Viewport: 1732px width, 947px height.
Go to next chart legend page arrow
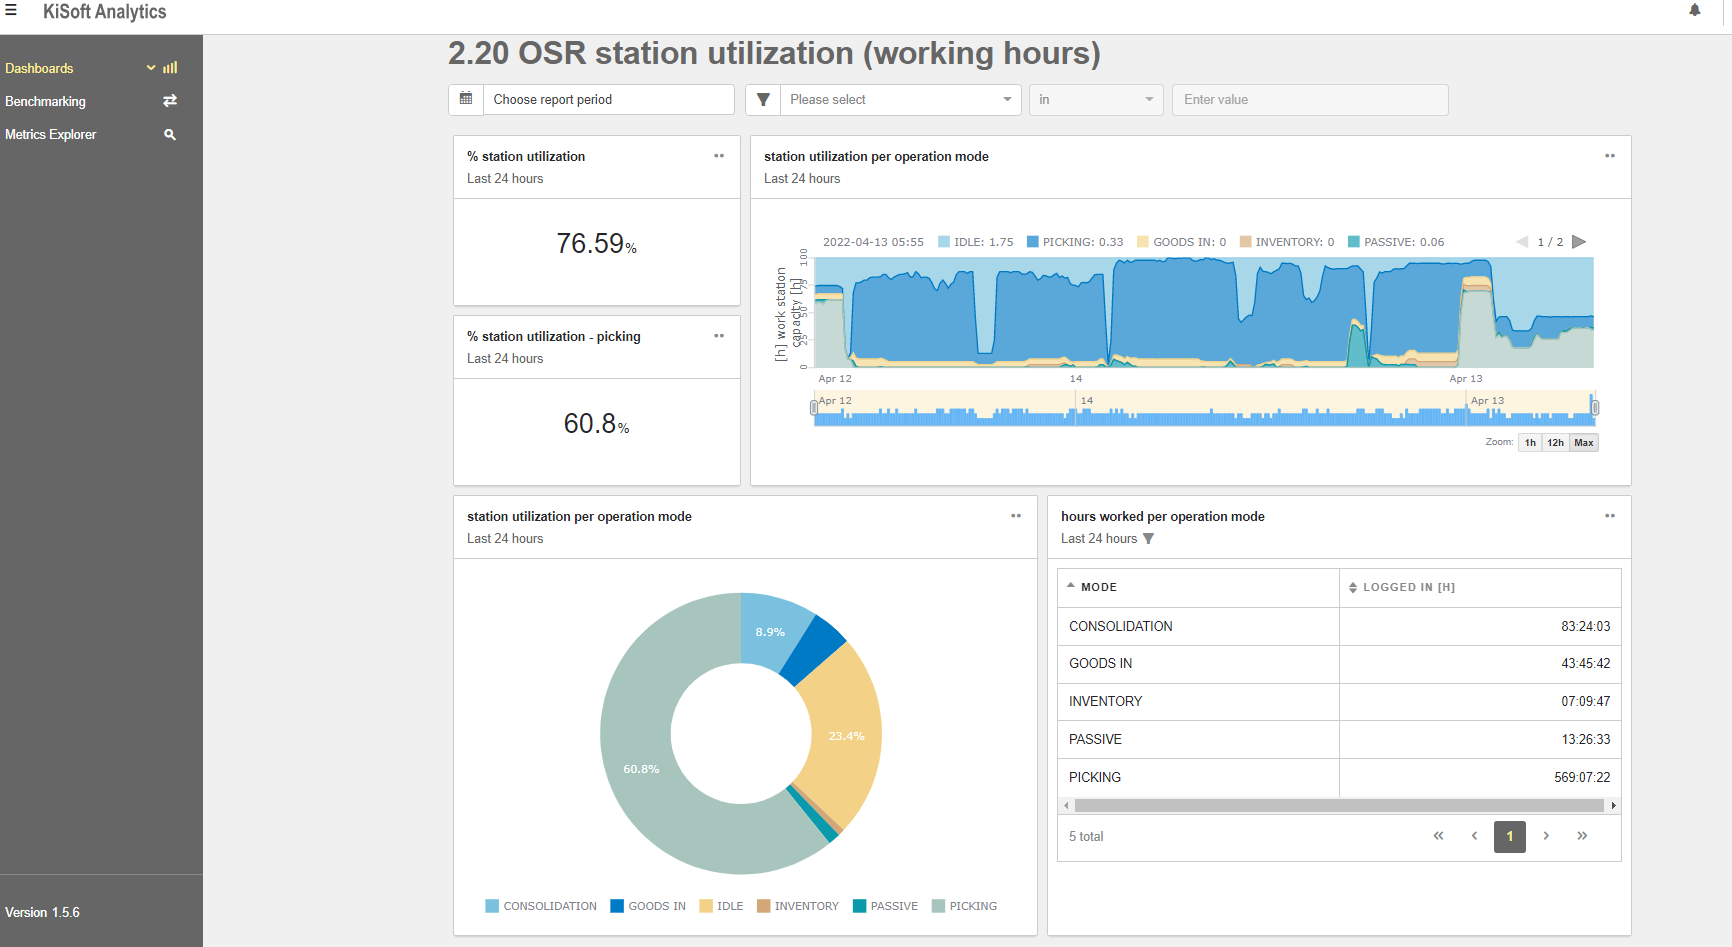pyautogui.click(x=1579, y=242)
